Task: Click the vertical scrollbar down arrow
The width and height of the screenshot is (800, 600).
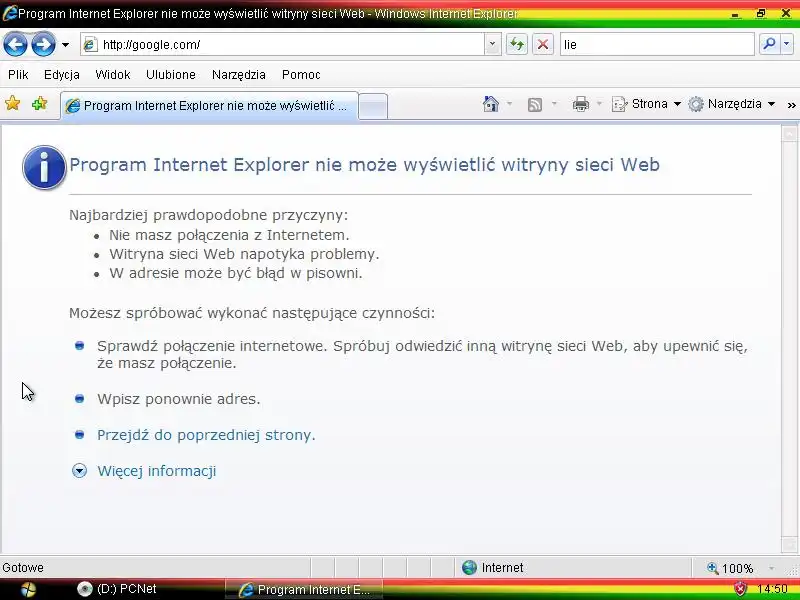Action: click(789, 544)
